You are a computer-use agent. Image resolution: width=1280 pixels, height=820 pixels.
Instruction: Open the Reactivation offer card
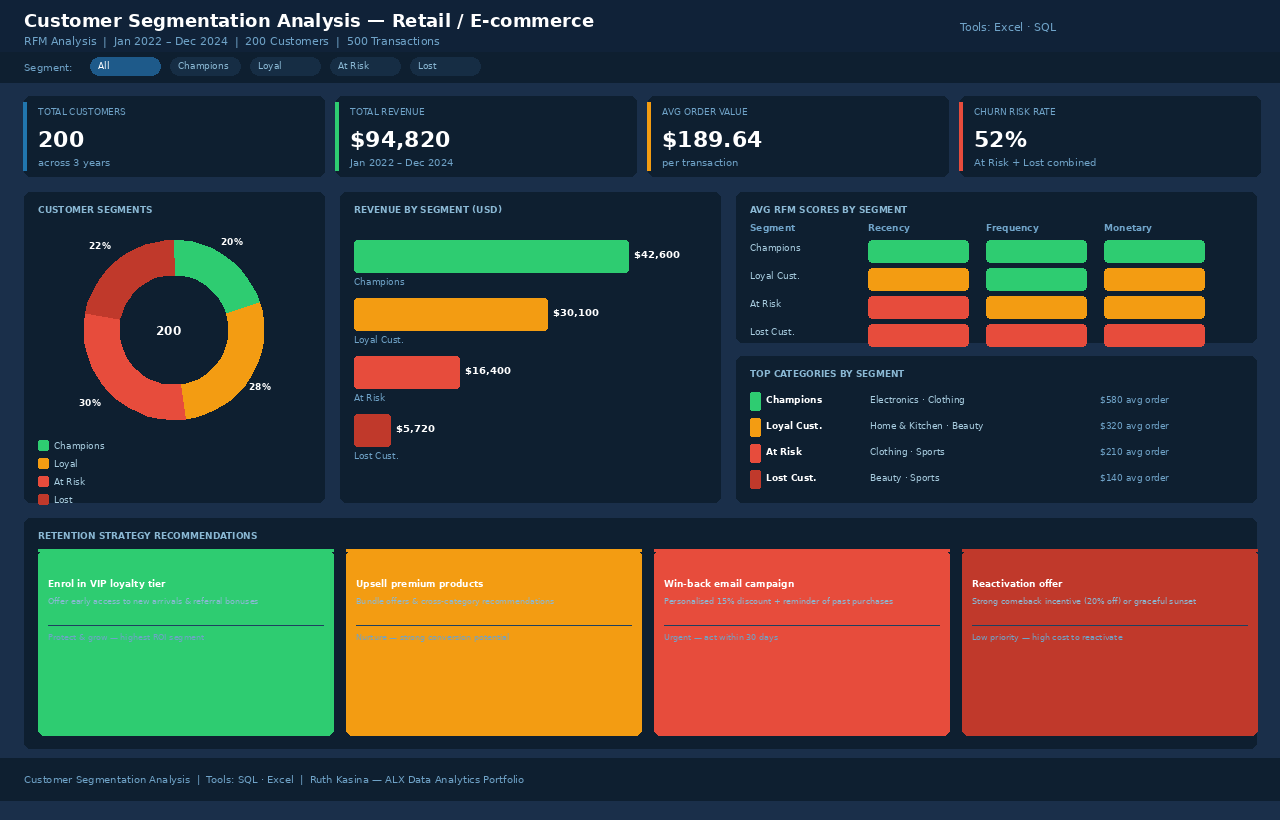tap(1110, 642)
